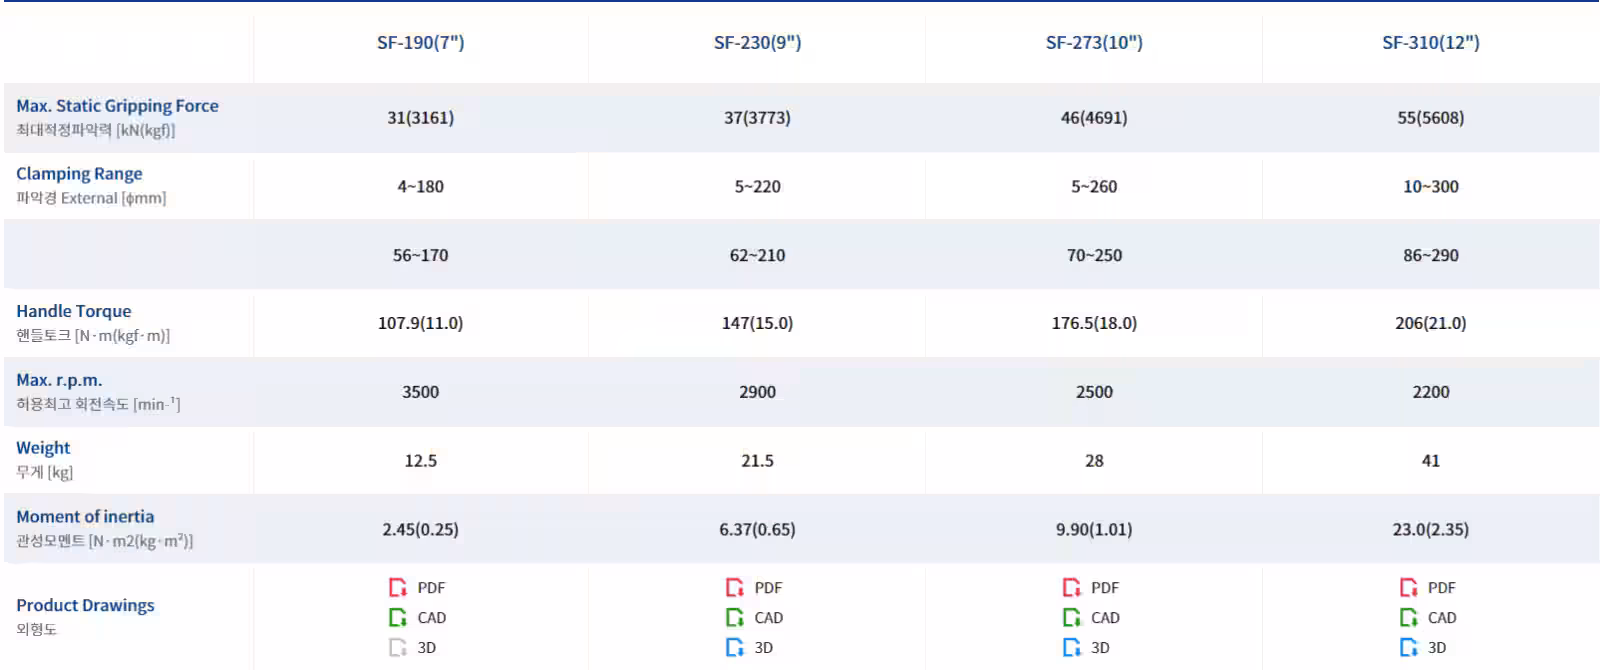This screenshot has height=670, width=1600.
Task: Select the SF-310(12") column header
Action: pos(1431,42)
